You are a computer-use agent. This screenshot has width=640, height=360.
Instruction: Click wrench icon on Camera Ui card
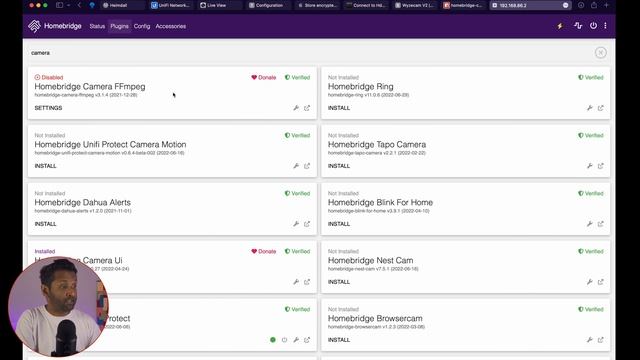tap(296, 282)
